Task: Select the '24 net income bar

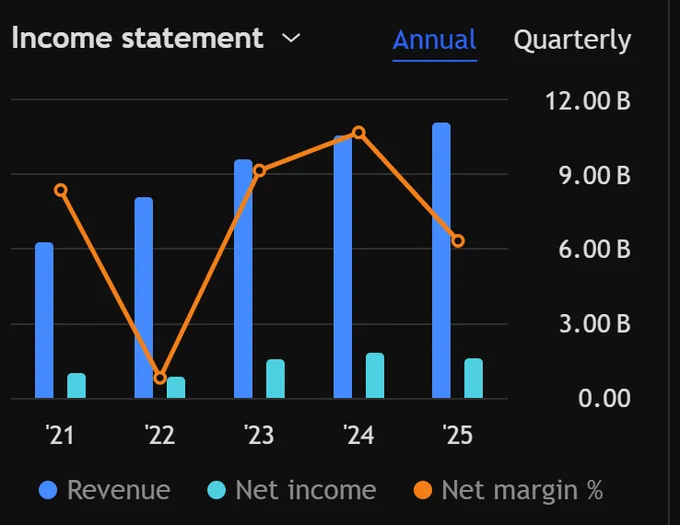Action: [x=375, y=375]
